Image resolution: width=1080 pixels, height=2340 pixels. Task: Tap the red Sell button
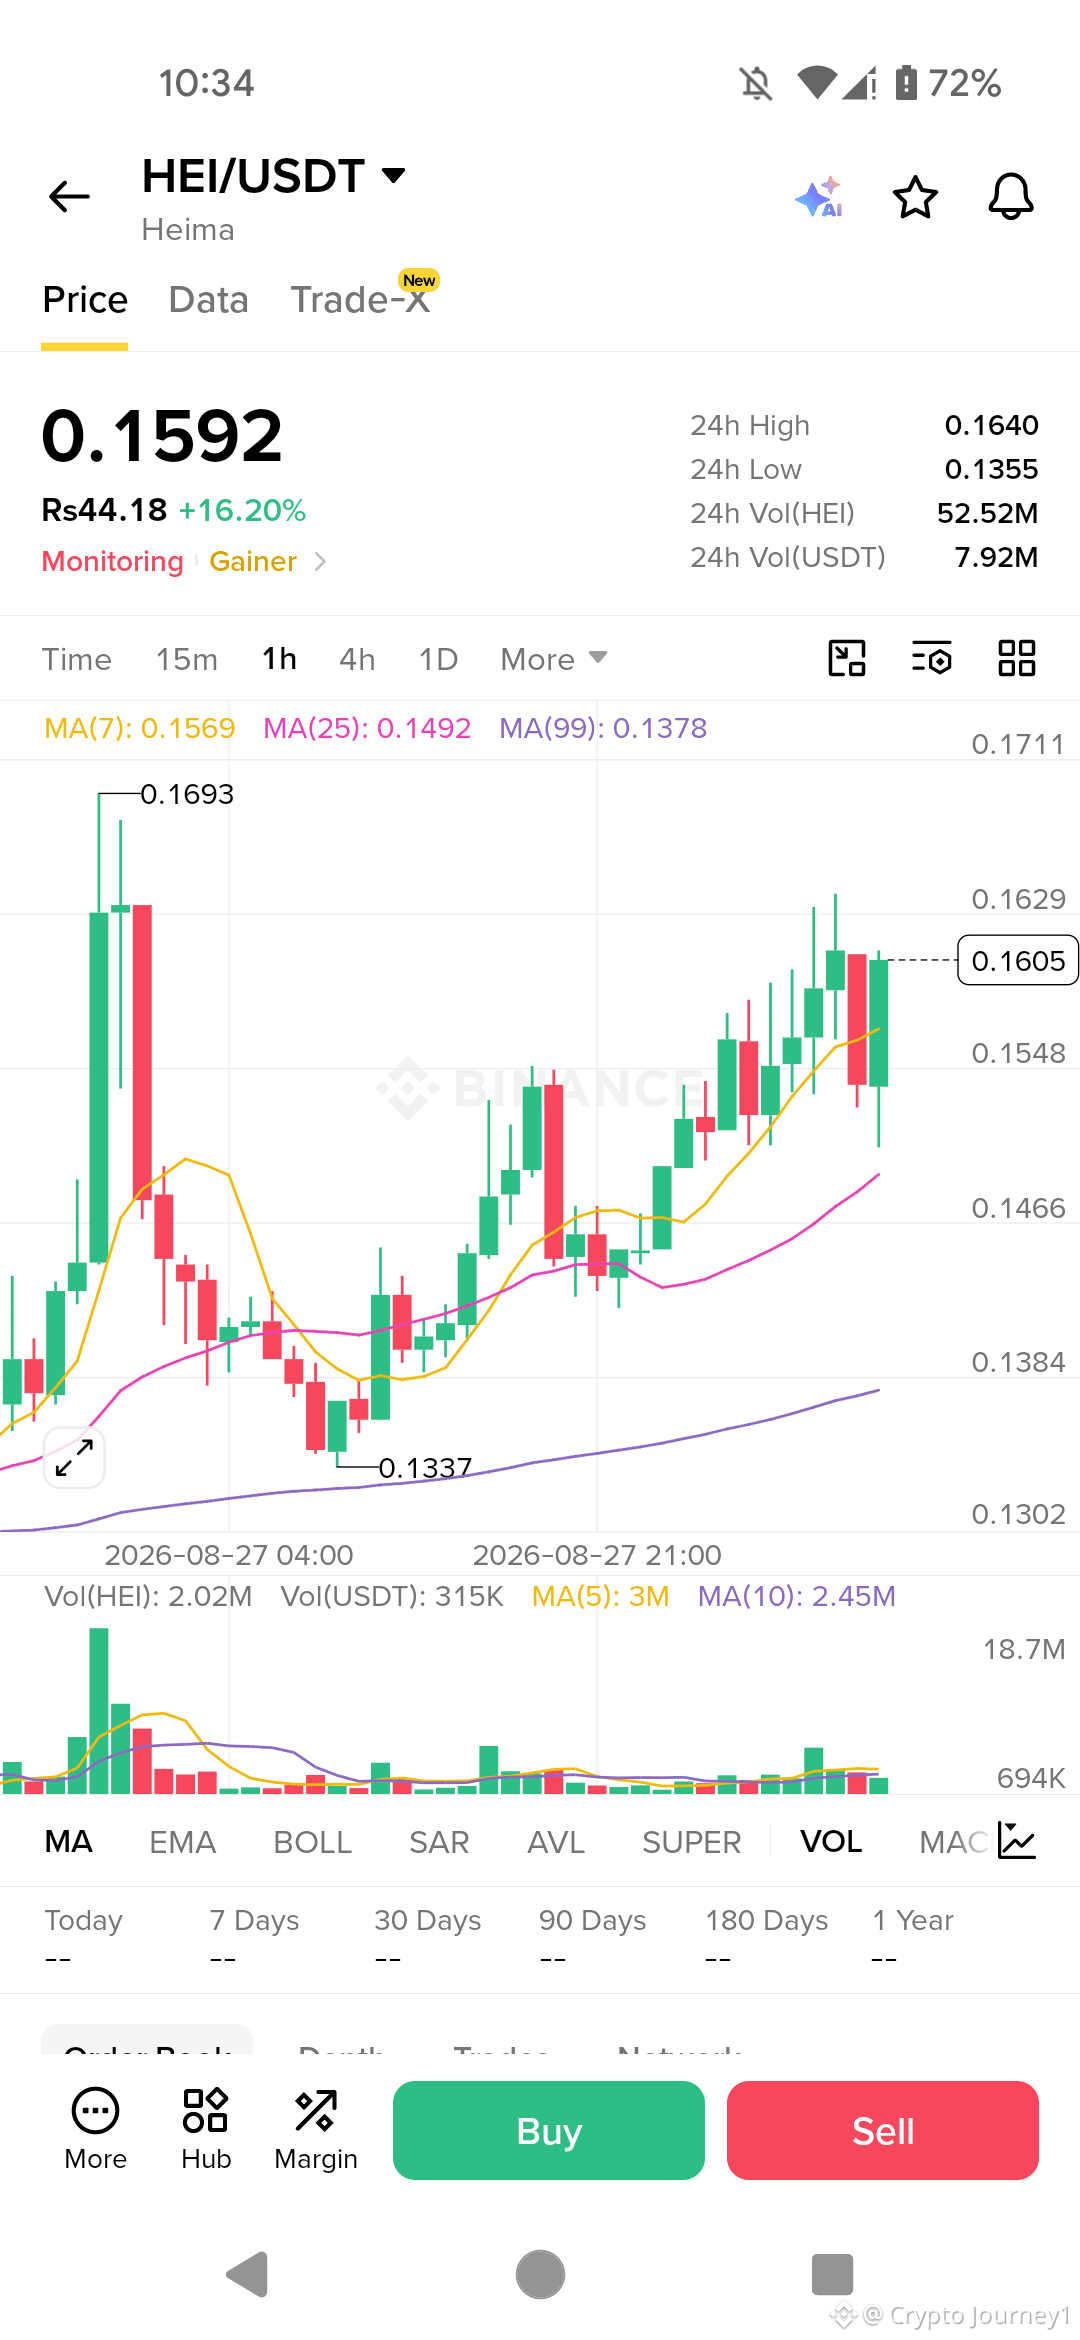point(883,2130)
